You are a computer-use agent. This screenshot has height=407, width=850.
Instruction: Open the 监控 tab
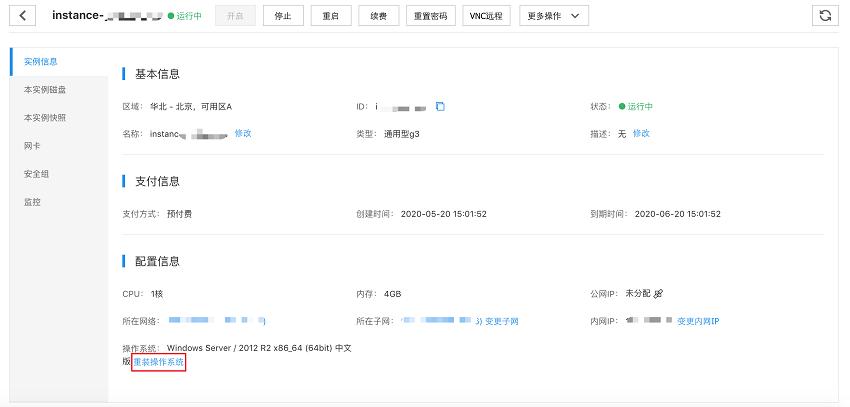tap(32, 202)
